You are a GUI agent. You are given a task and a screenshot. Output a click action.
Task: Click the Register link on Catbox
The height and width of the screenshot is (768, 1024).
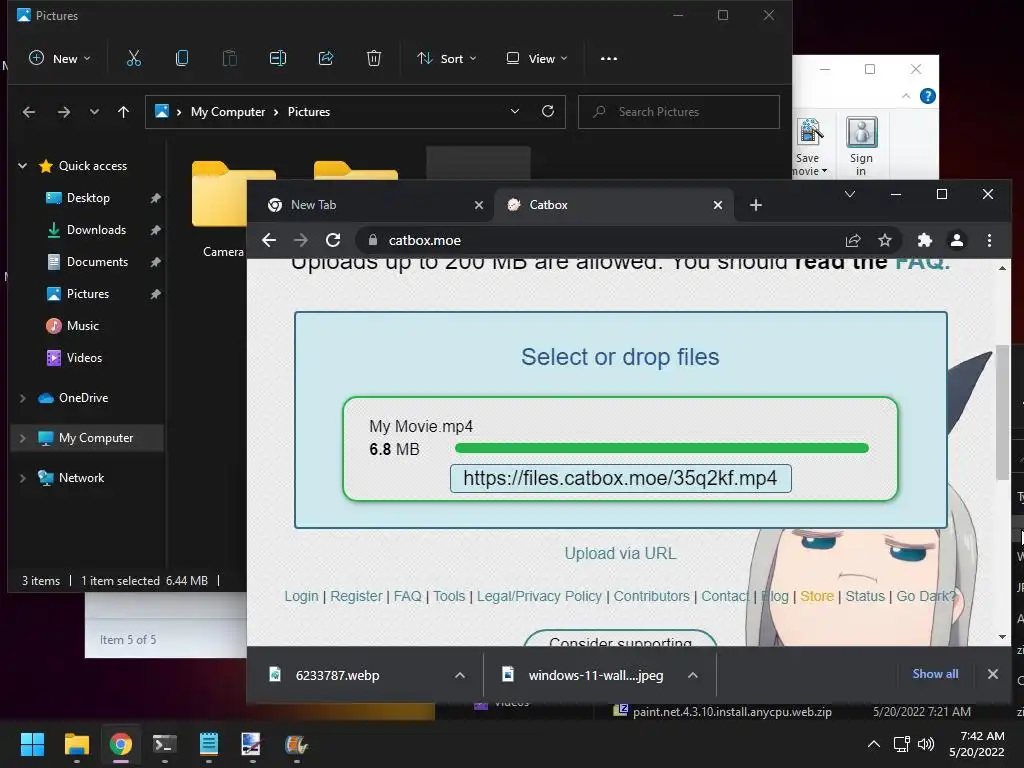tap(356, 596)
